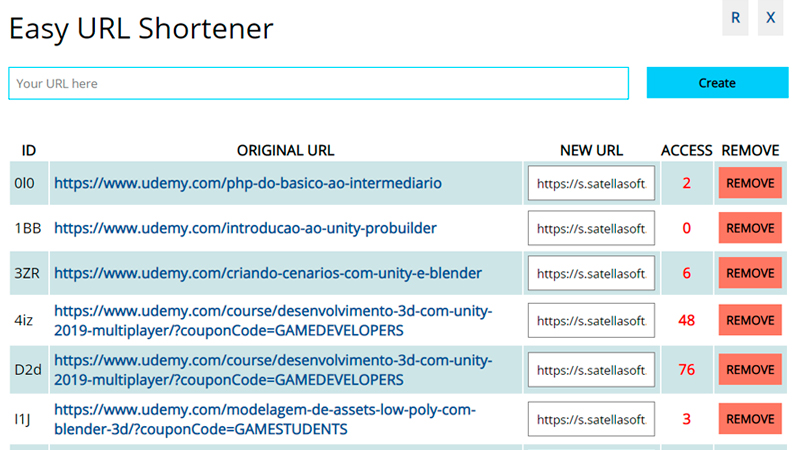Click the Easy URL Shortener title
This screenshot has height=450, width=800.
(141, 29)
